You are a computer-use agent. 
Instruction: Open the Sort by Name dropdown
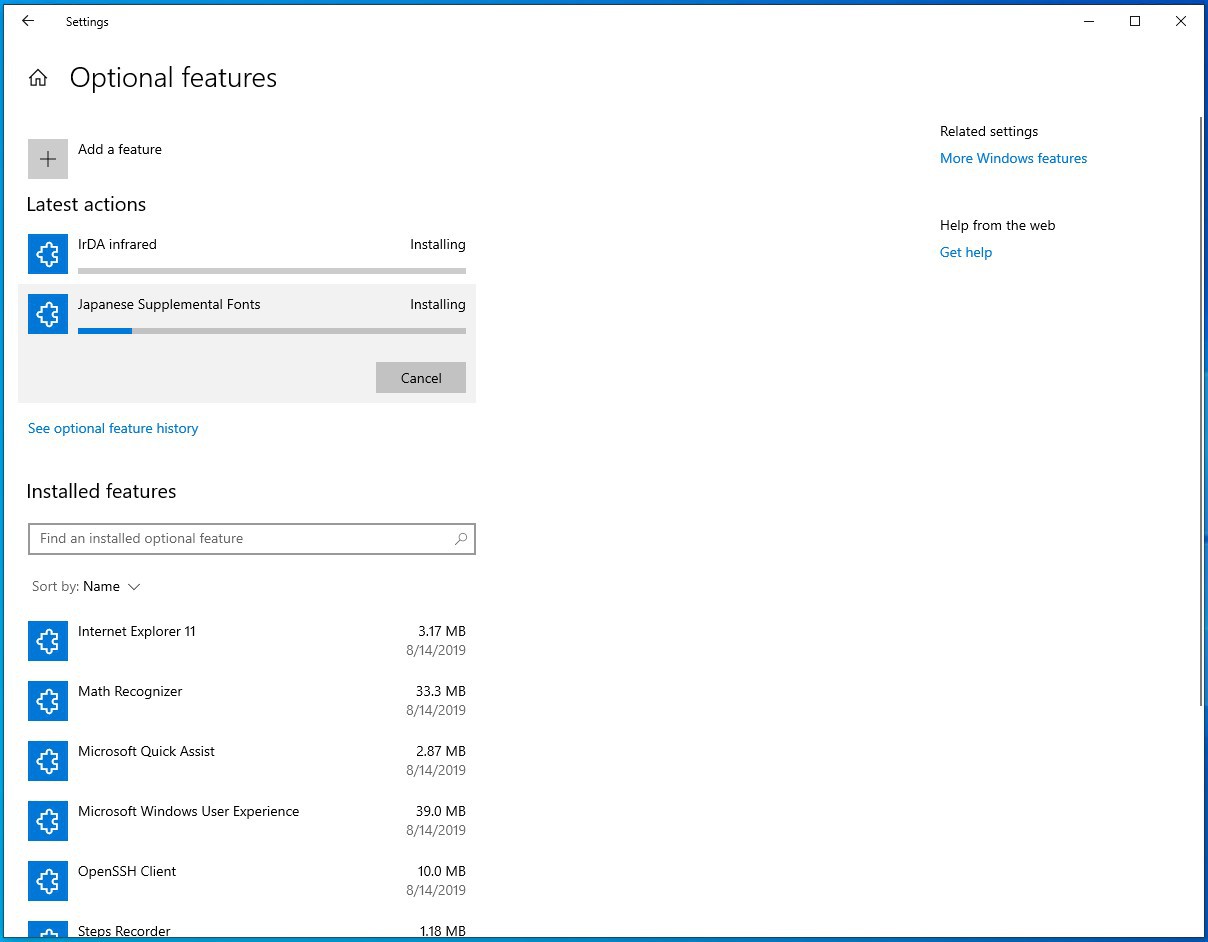tap(111, 587)
